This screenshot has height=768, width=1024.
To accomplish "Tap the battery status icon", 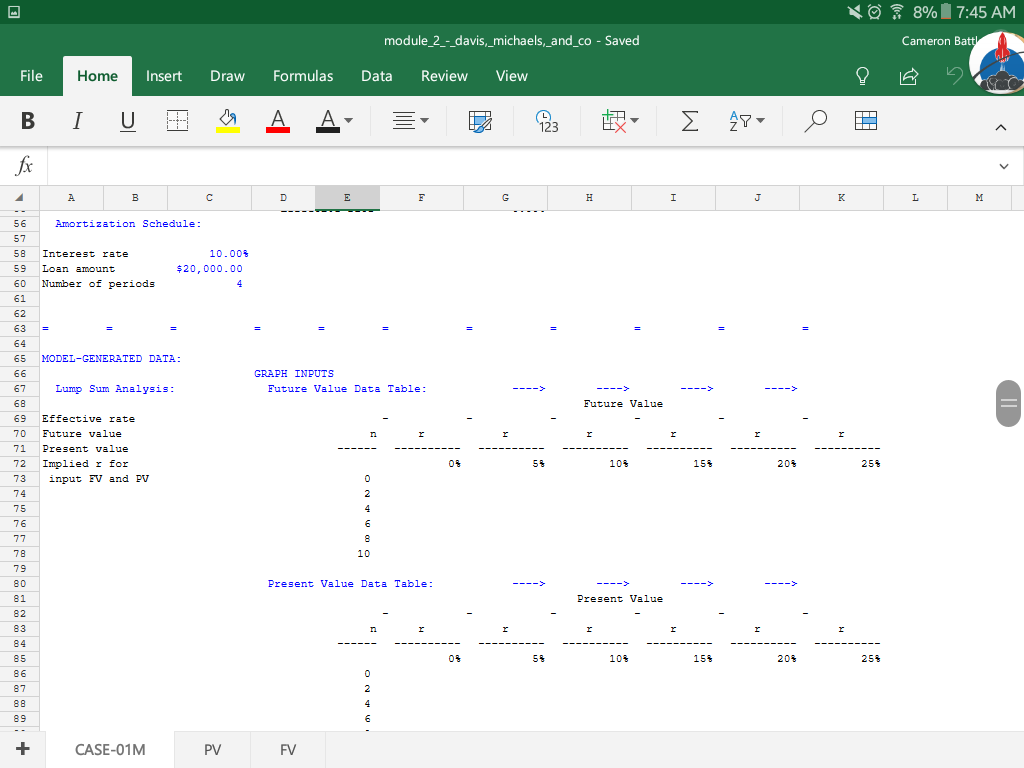I will [x=946, y=12].
